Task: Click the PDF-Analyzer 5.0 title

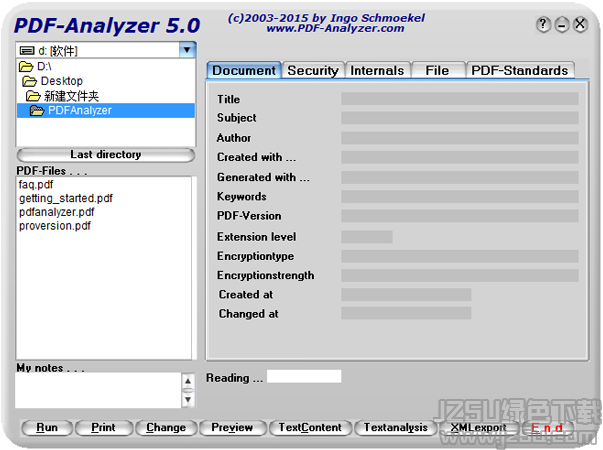Action: pos(107,26)
